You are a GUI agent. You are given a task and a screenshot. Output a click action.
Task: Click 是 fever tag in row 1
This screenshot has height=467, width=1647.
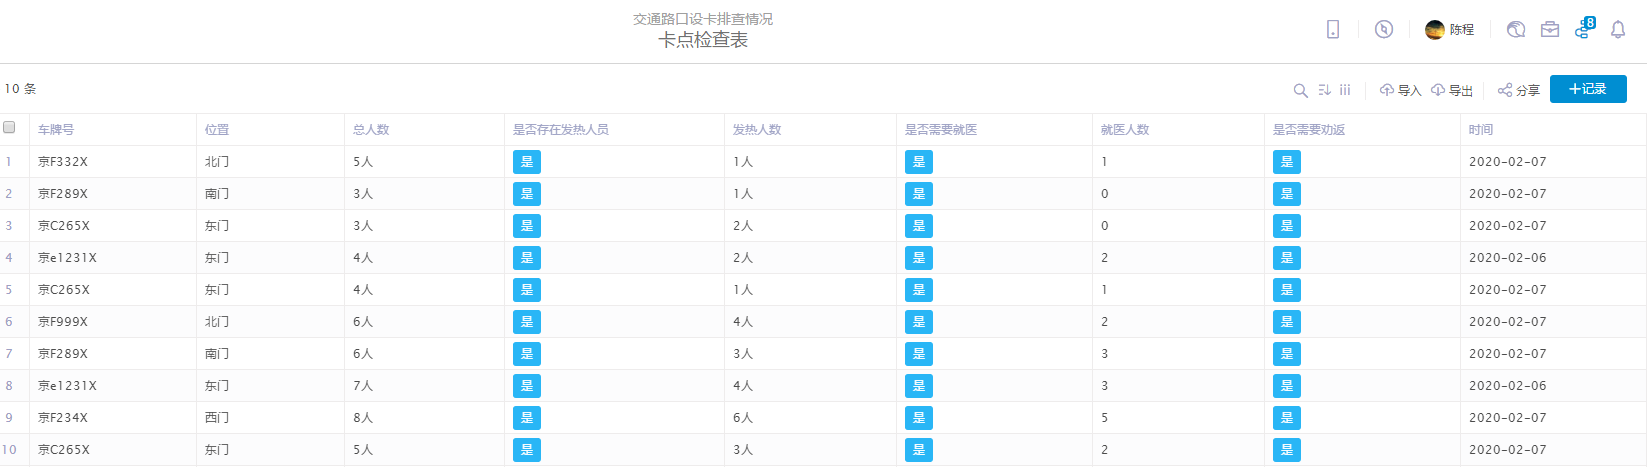527,162
